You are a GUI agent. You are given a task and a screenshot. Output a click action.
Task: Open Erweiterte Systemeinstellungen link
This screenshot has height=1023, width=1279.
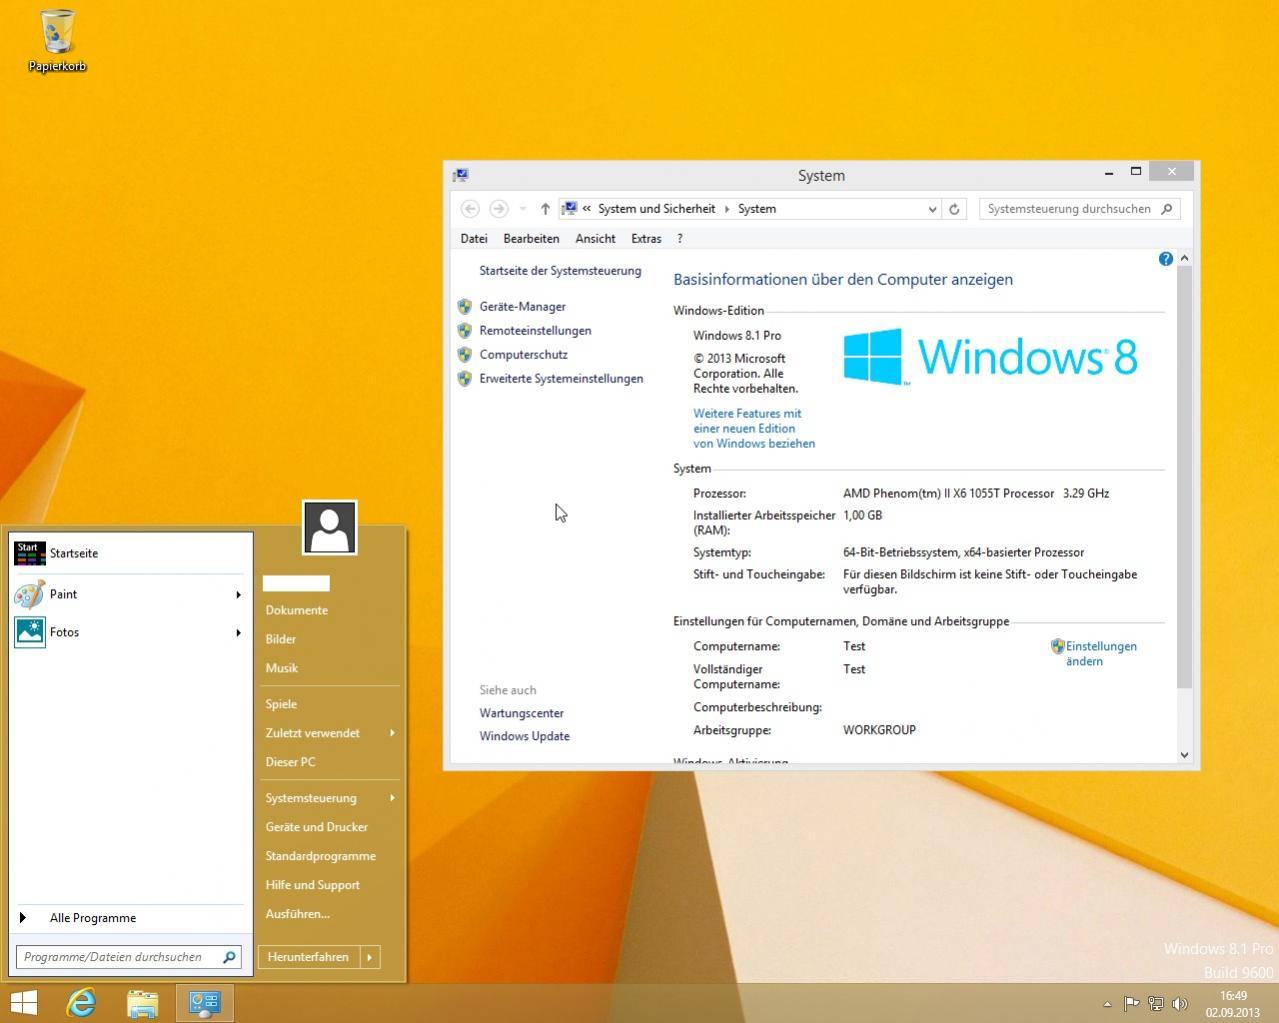point(561,379)
